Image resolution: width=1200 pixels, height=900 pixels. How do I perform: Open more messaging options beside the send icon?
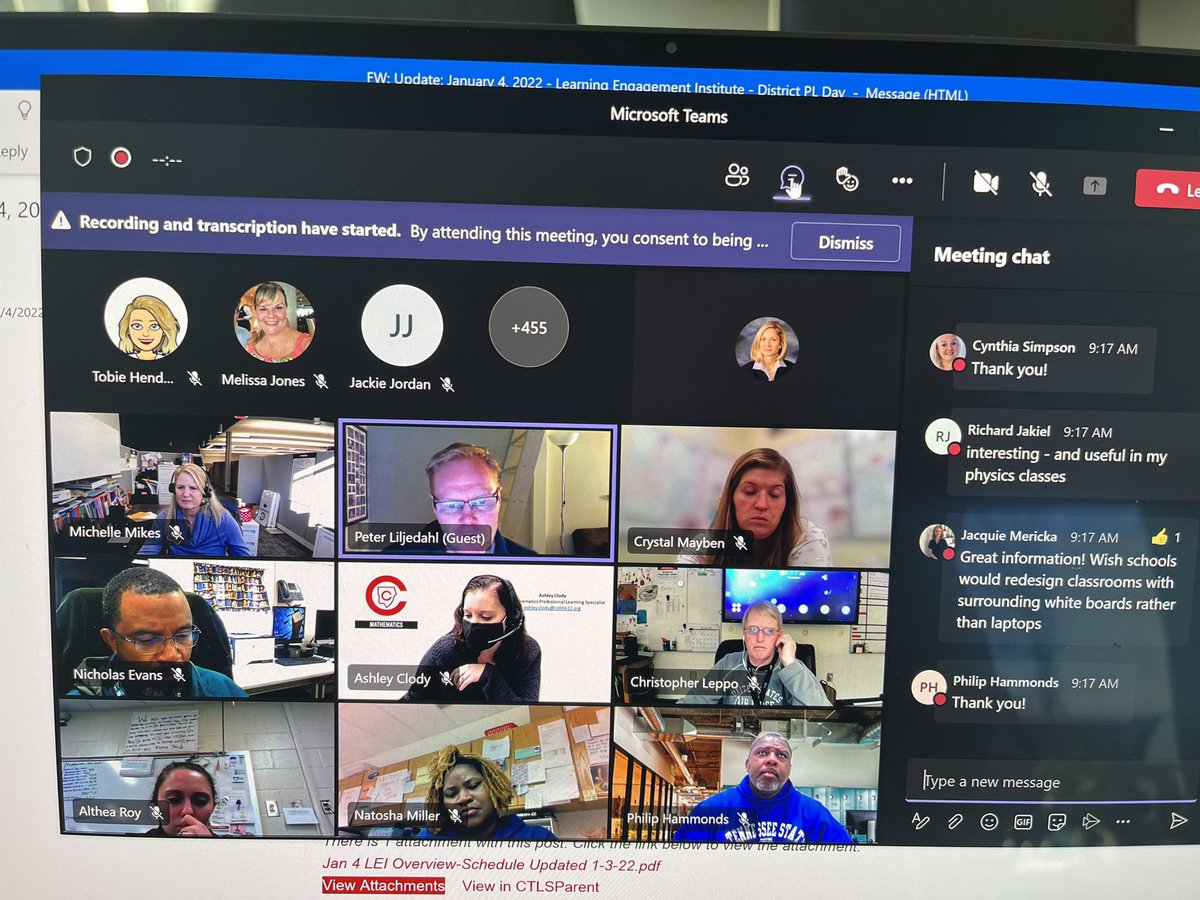tap(1122, 821)
